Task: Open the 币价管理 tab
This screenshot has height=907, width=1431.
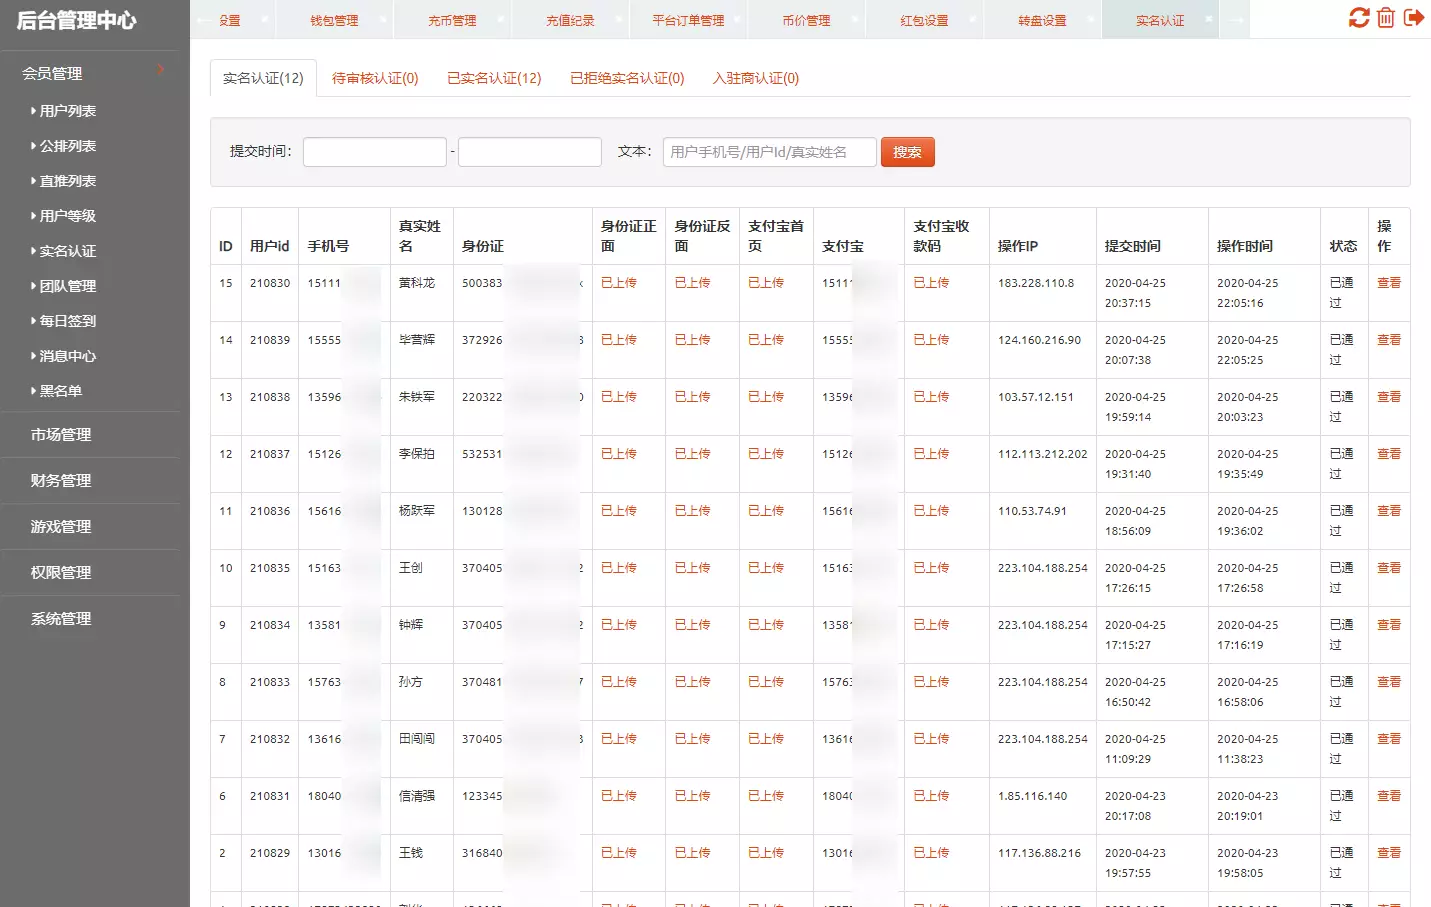Action: pos(806,21)
